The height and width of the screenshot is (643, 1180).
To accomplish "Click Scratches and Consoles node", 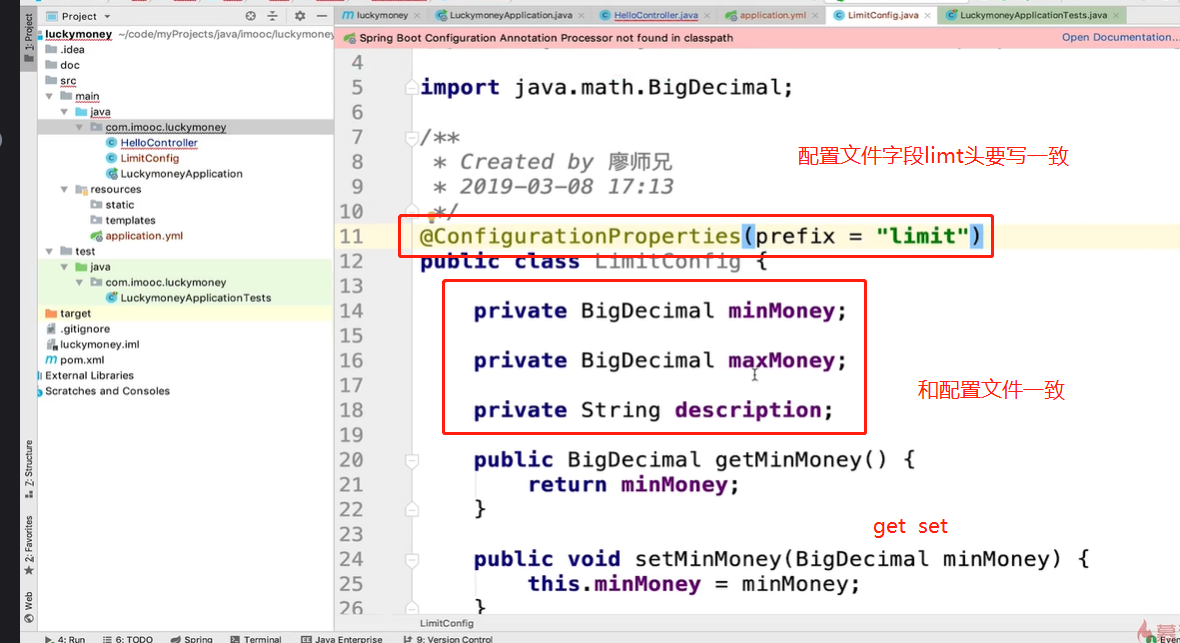I will click(108, 391).
